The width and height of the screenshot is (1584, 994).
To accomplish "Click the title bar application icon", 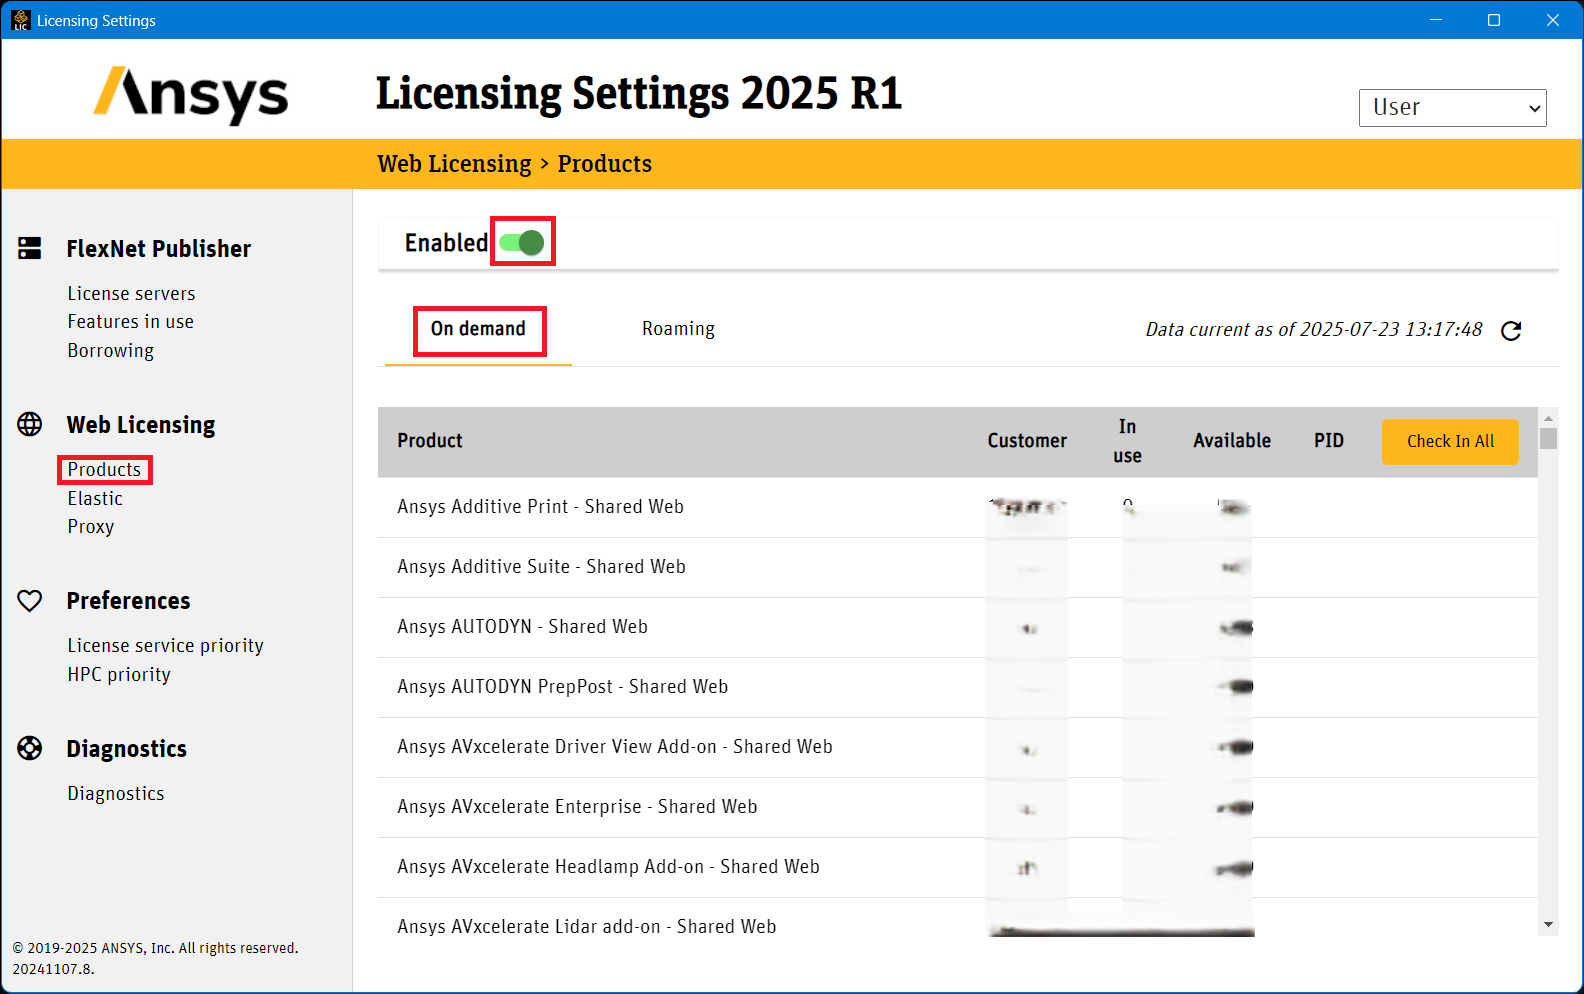I will coord(20,20).
